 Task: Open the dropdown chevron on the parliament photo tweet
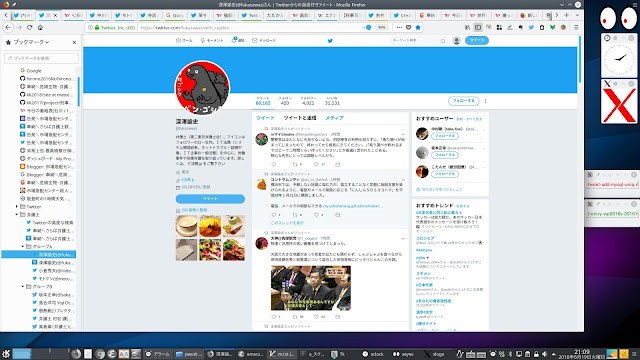[x=403, y=238]
